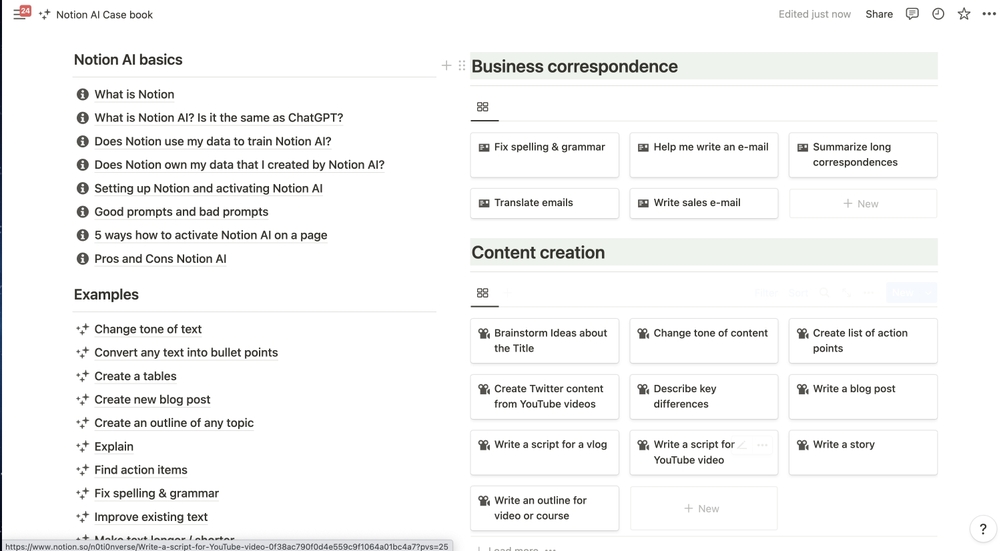Add new card in Business correspondence gallery
This screenshot has width=1005, height=551.
click(862, 203)
